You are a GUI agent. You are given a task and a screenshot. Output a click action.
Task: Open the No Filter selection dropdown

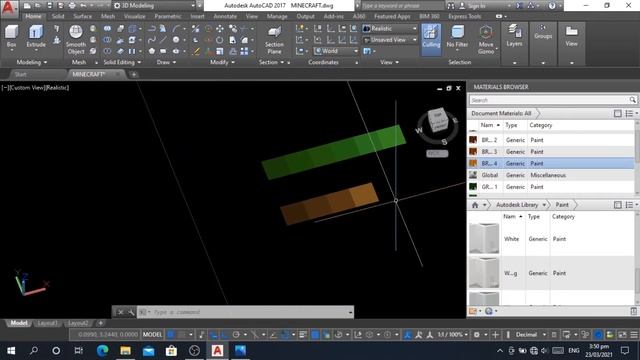pyautogui.click(x=457, y=37)
